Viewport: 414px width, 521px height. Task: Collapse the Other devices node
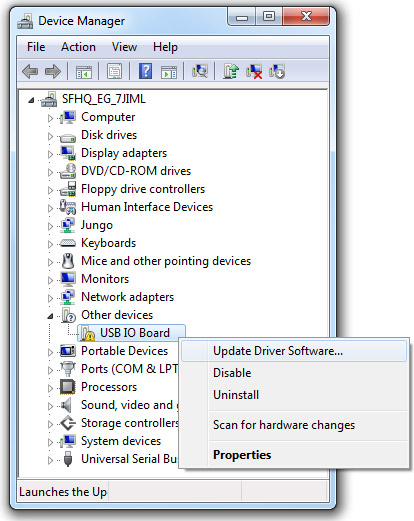click(50, 316)
